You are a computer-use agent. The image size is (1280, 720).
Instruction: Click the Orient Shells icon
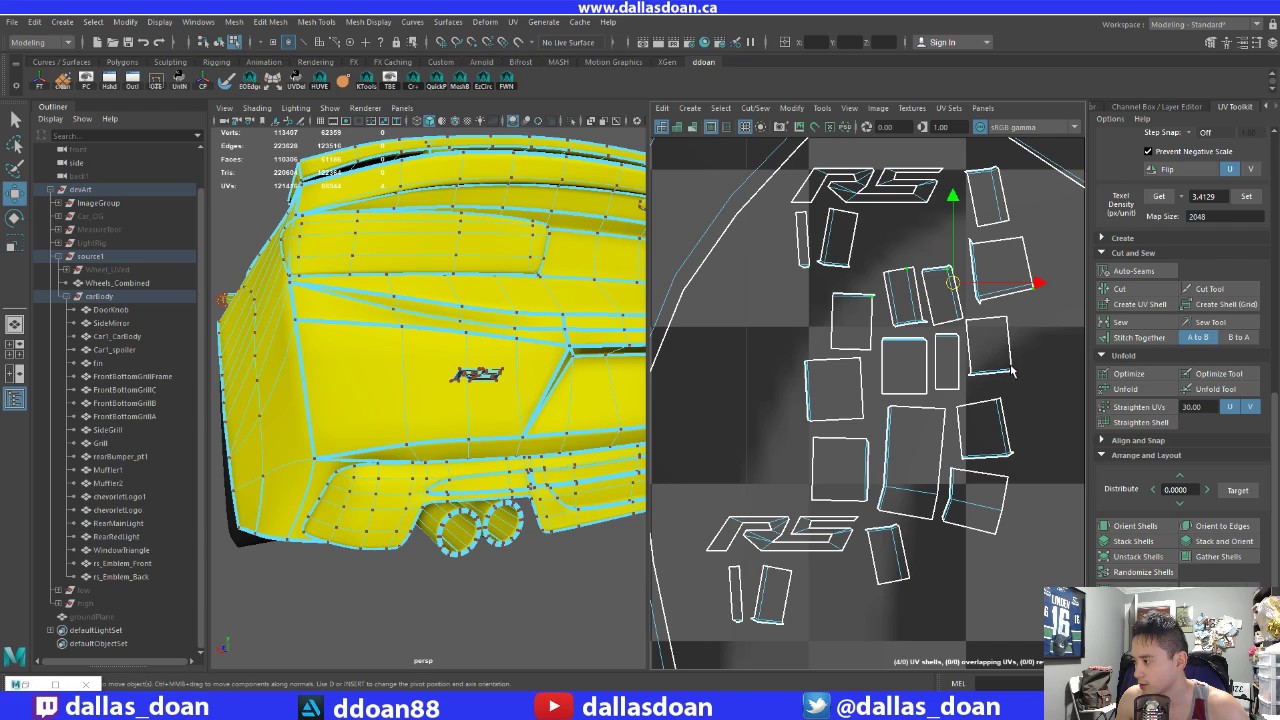(1104, 526)
